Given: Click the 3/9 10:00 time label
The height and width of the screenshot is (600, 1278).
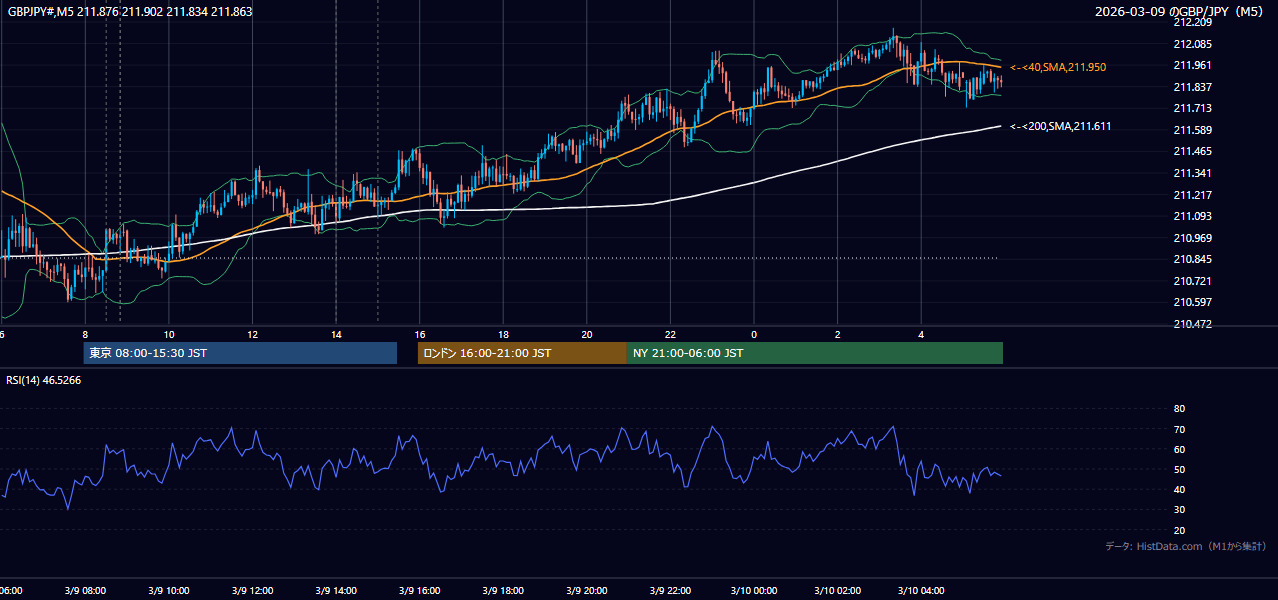Looking at the screenshot, I should point(169,591).
